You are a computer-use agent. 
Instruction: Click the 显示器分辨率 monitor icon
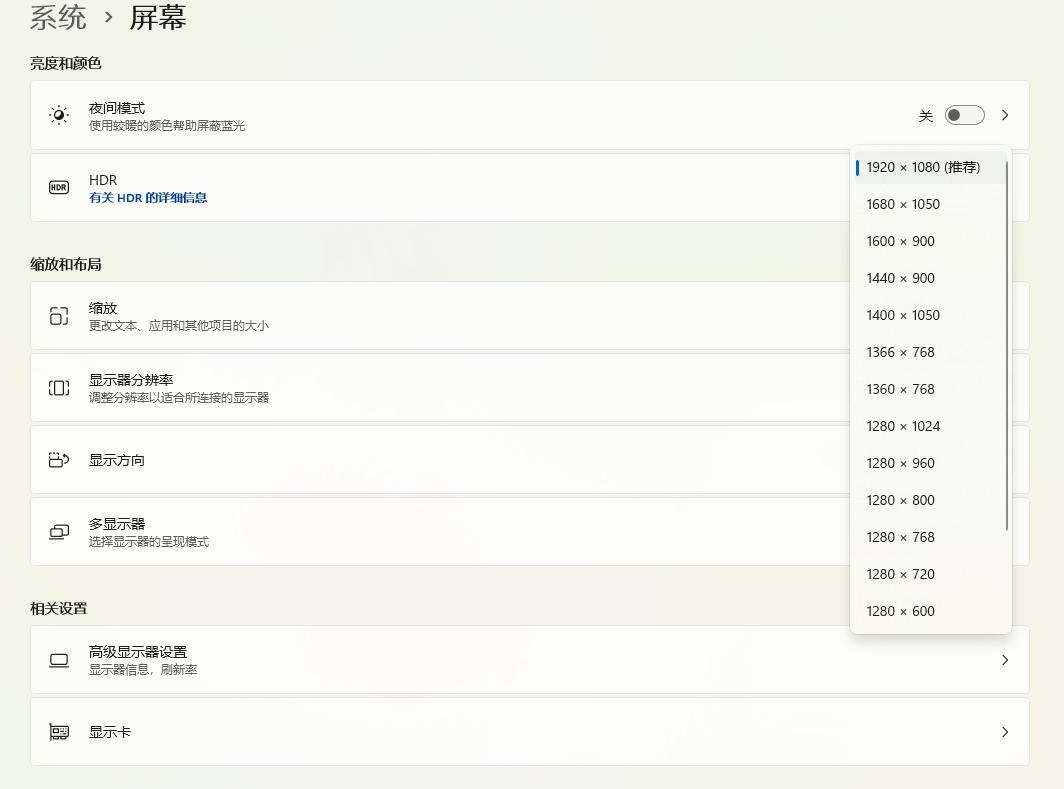(x=59, y=387)
